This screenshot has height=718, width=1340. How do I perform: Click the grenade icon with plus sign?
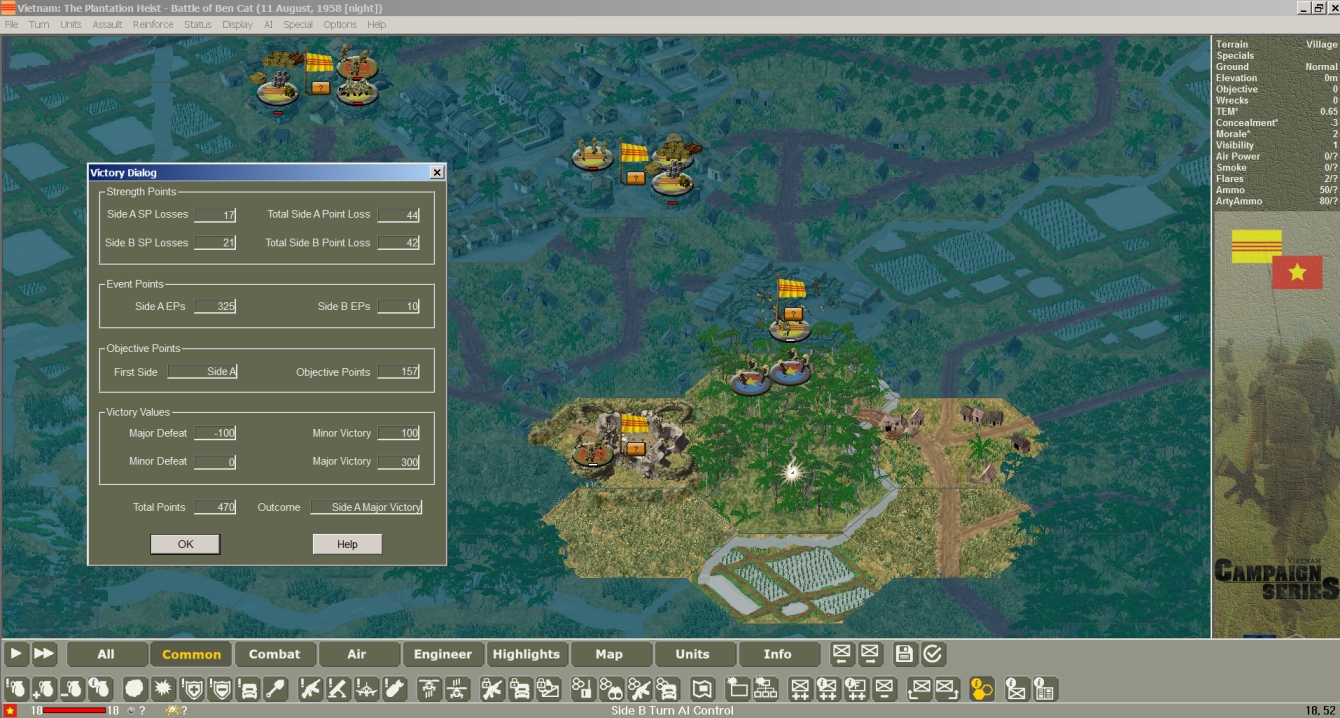click(44, 689)
